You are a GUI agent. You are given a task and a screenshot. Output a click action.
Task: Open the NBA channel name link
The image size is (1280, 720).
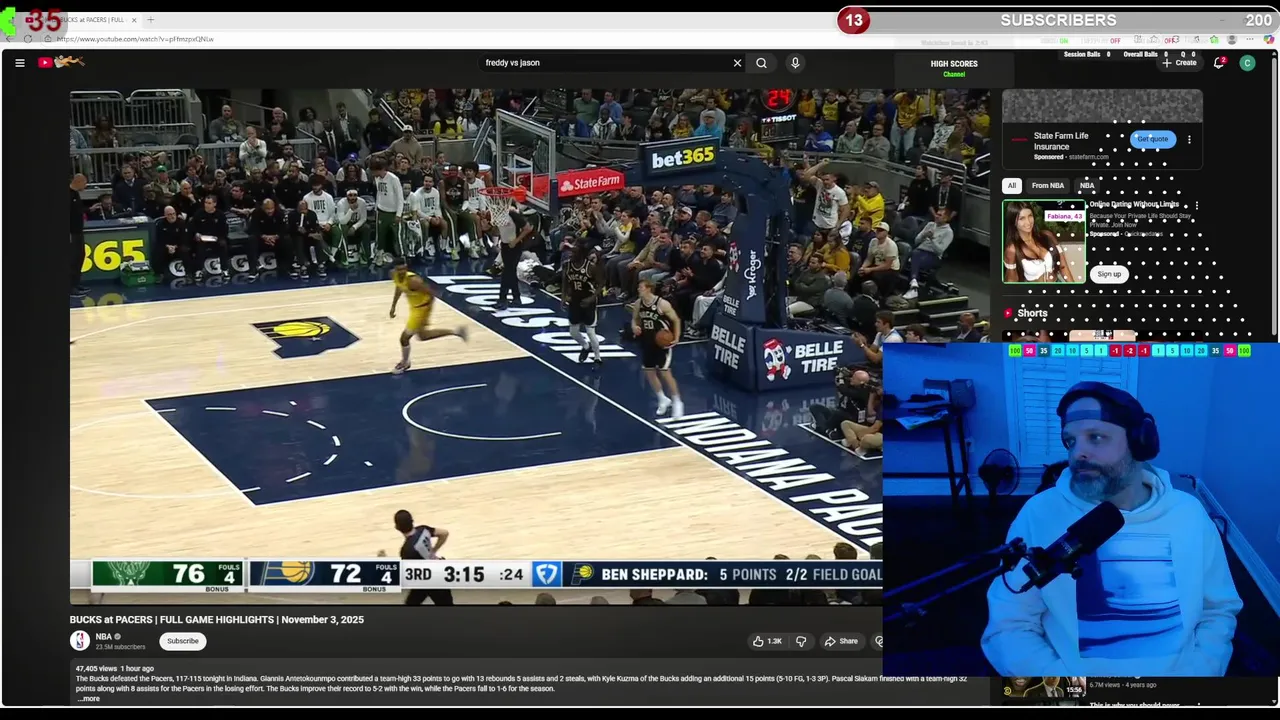click(x=103, y=637)
